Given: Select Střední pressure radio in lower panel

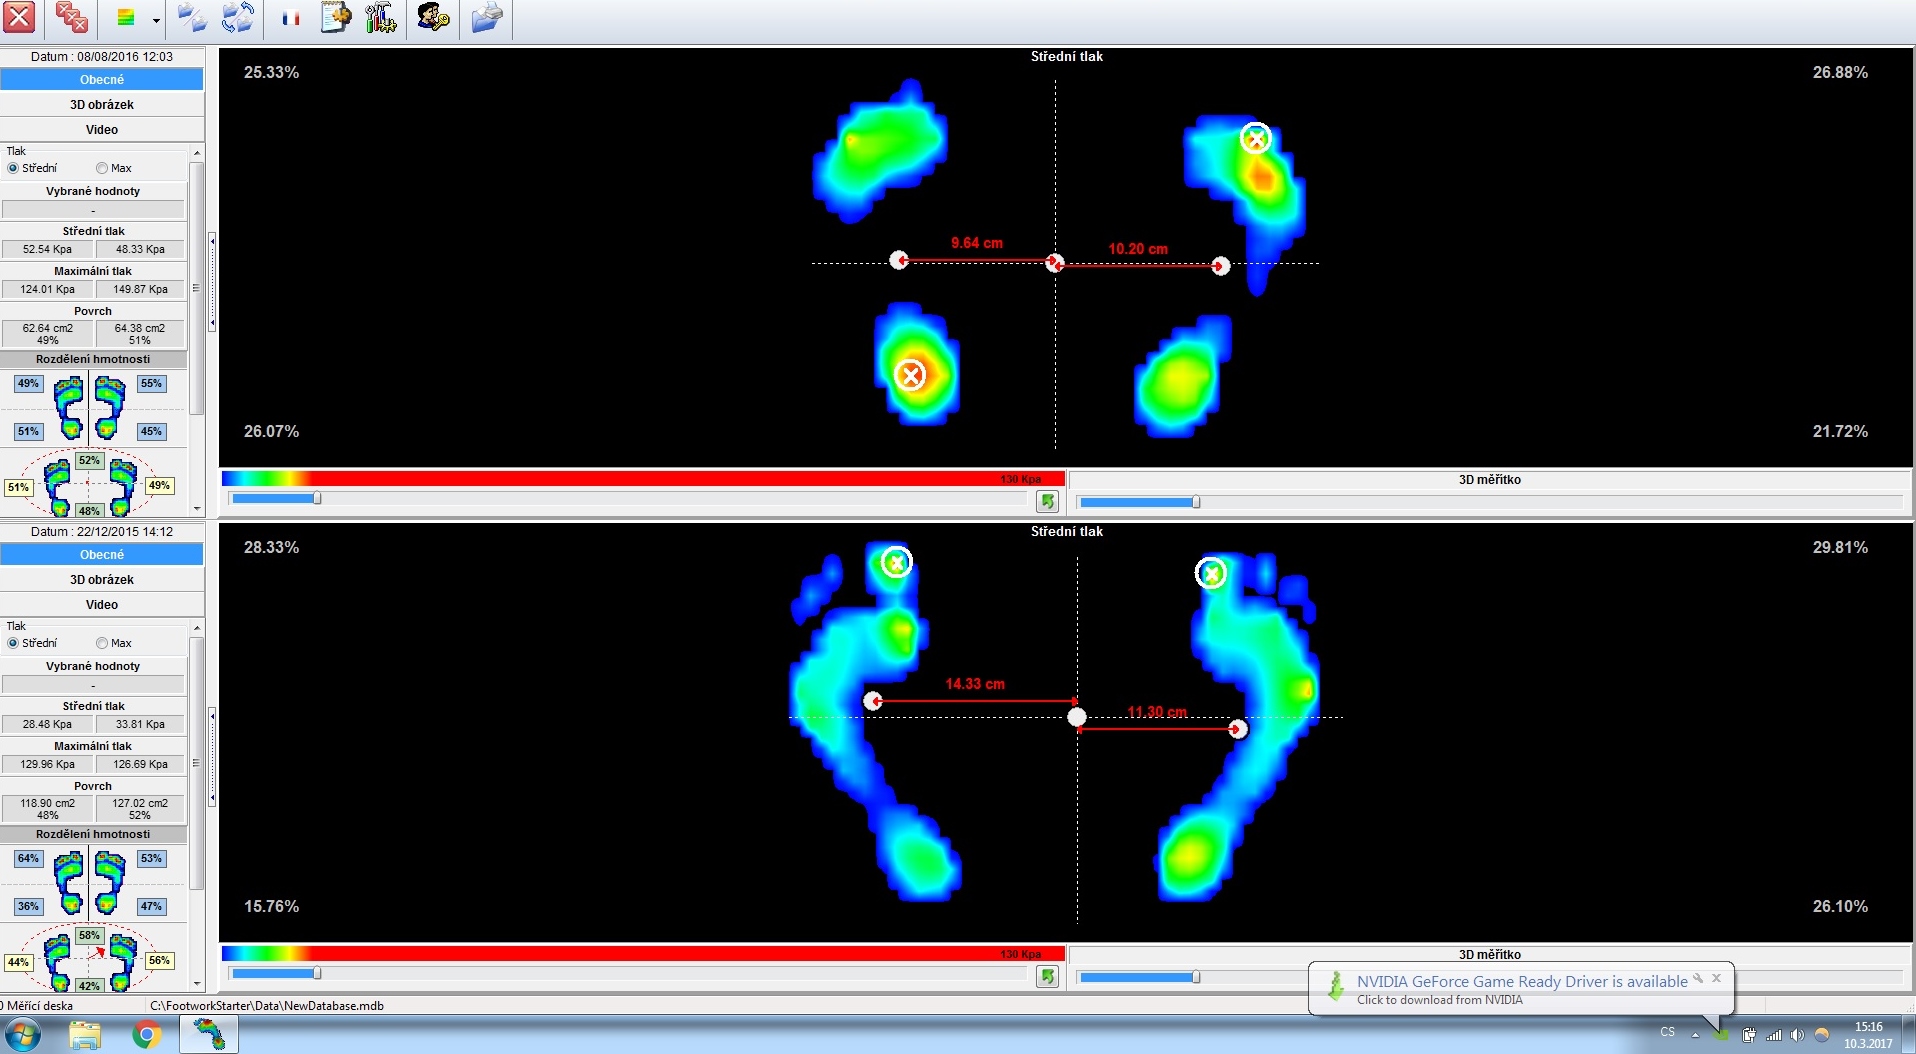Looking at the screenshot, I should [13, 643].
